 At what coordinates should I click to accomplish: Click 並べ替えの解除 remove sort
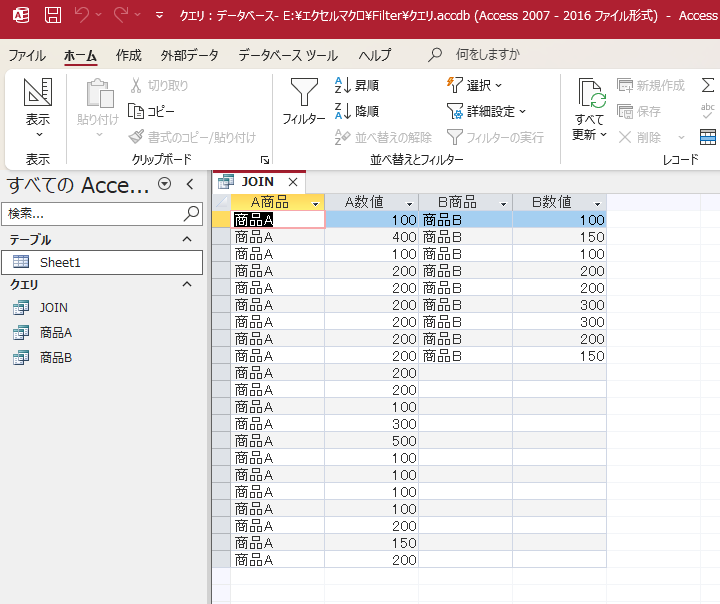383,137
